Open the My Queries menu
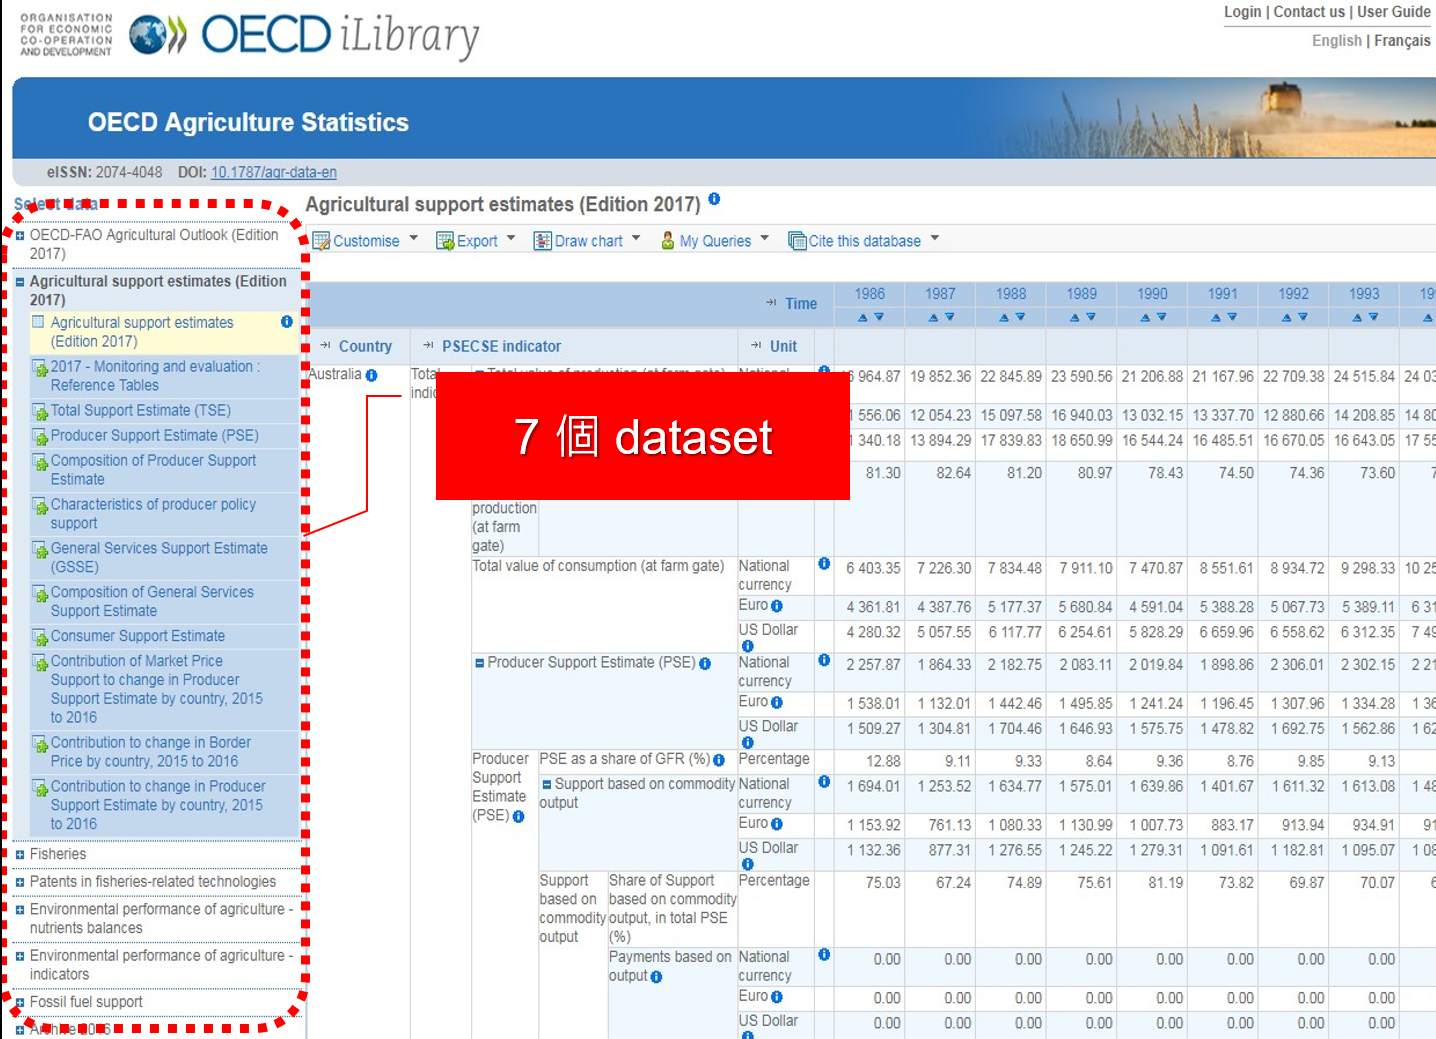 [714, 241]
